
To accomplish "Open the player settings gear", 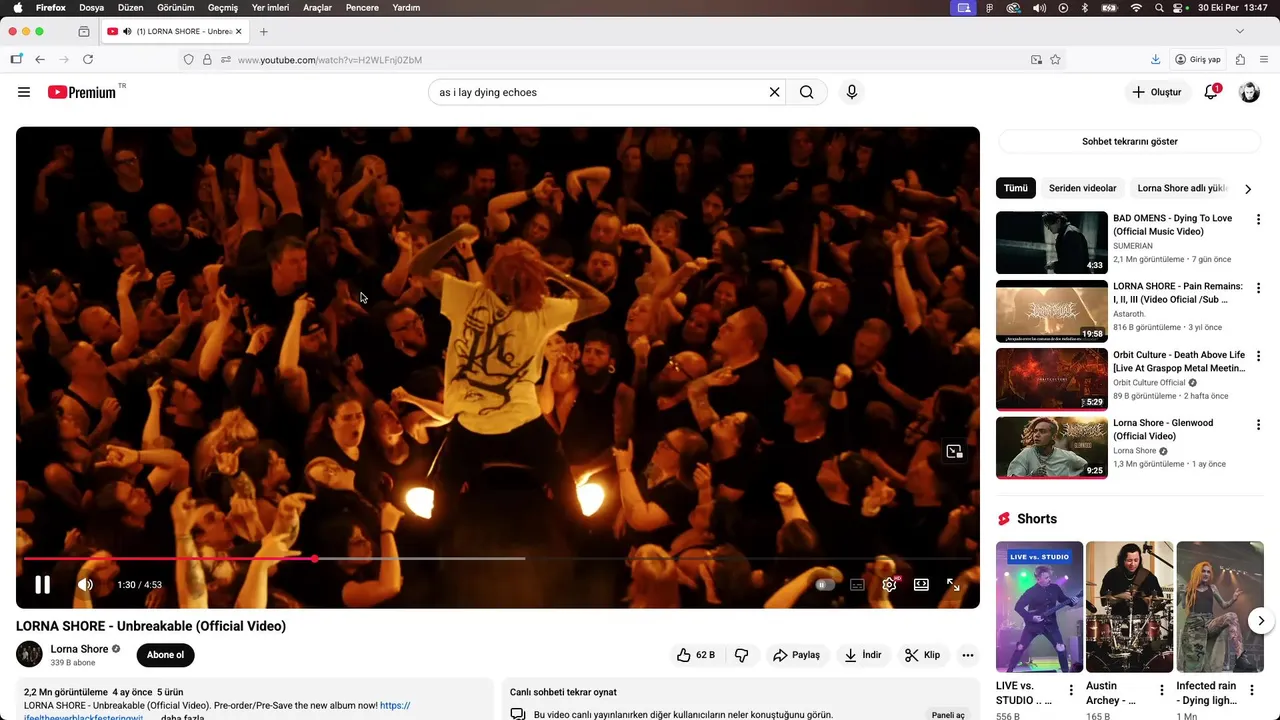I will (889, 585).
